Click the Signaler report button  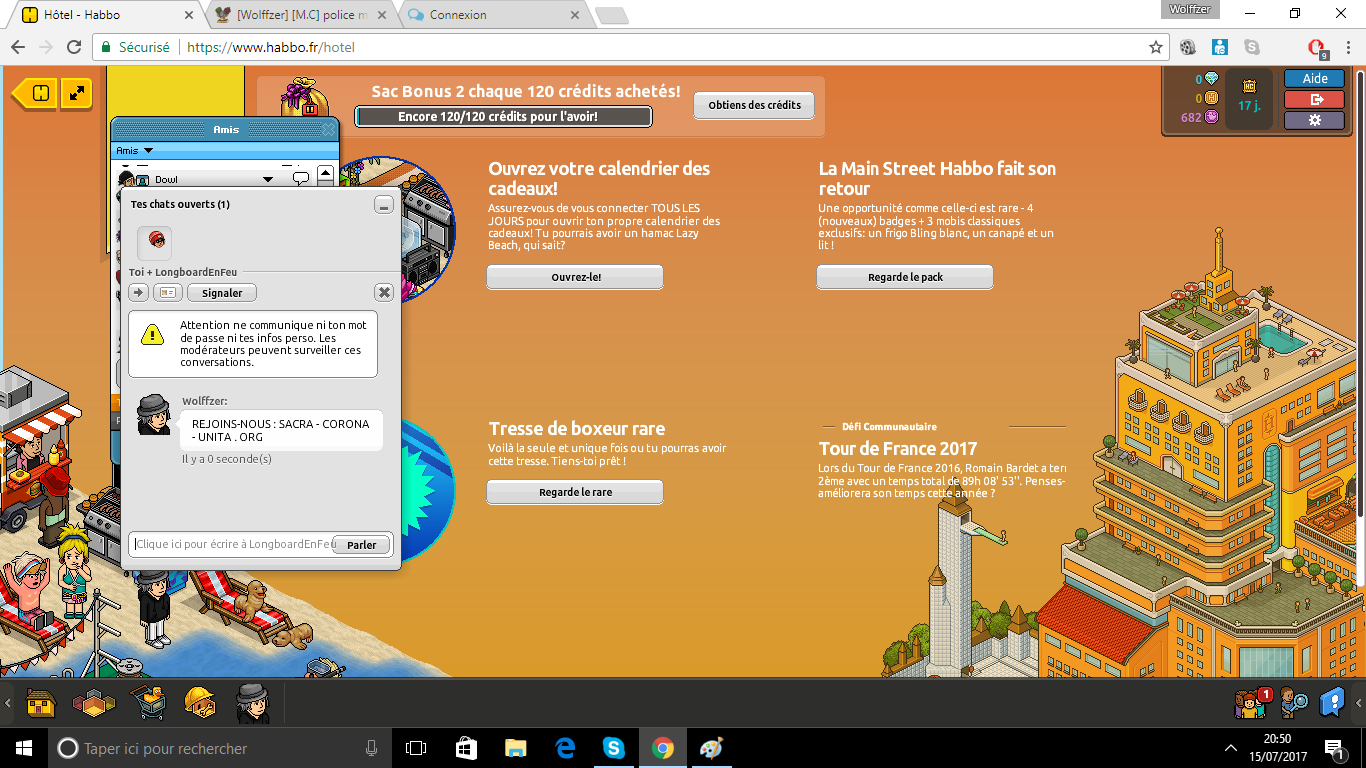222,293
